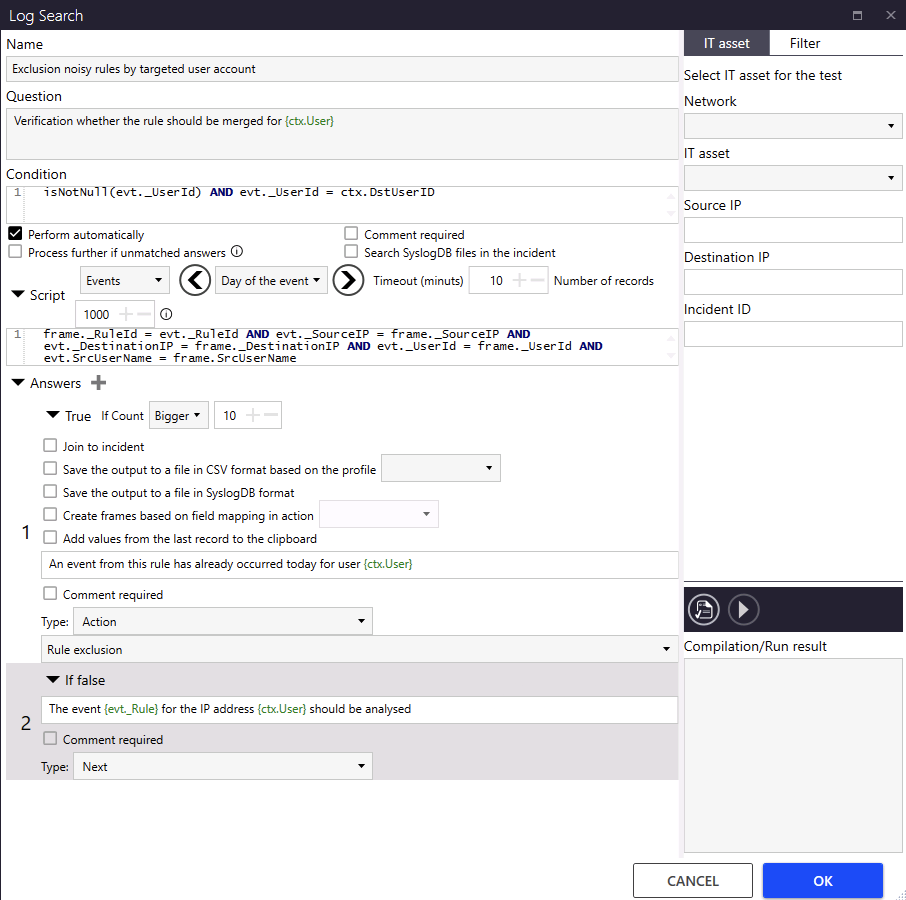
Task: Click the compile script icon
Action: coord(703,609)
